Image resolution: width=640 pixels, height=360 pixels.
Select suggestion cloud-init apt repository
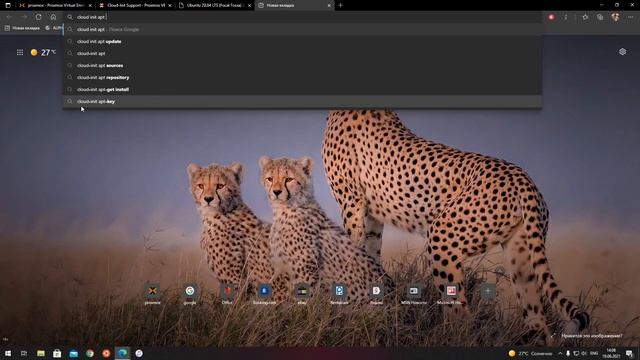(302, 77)
